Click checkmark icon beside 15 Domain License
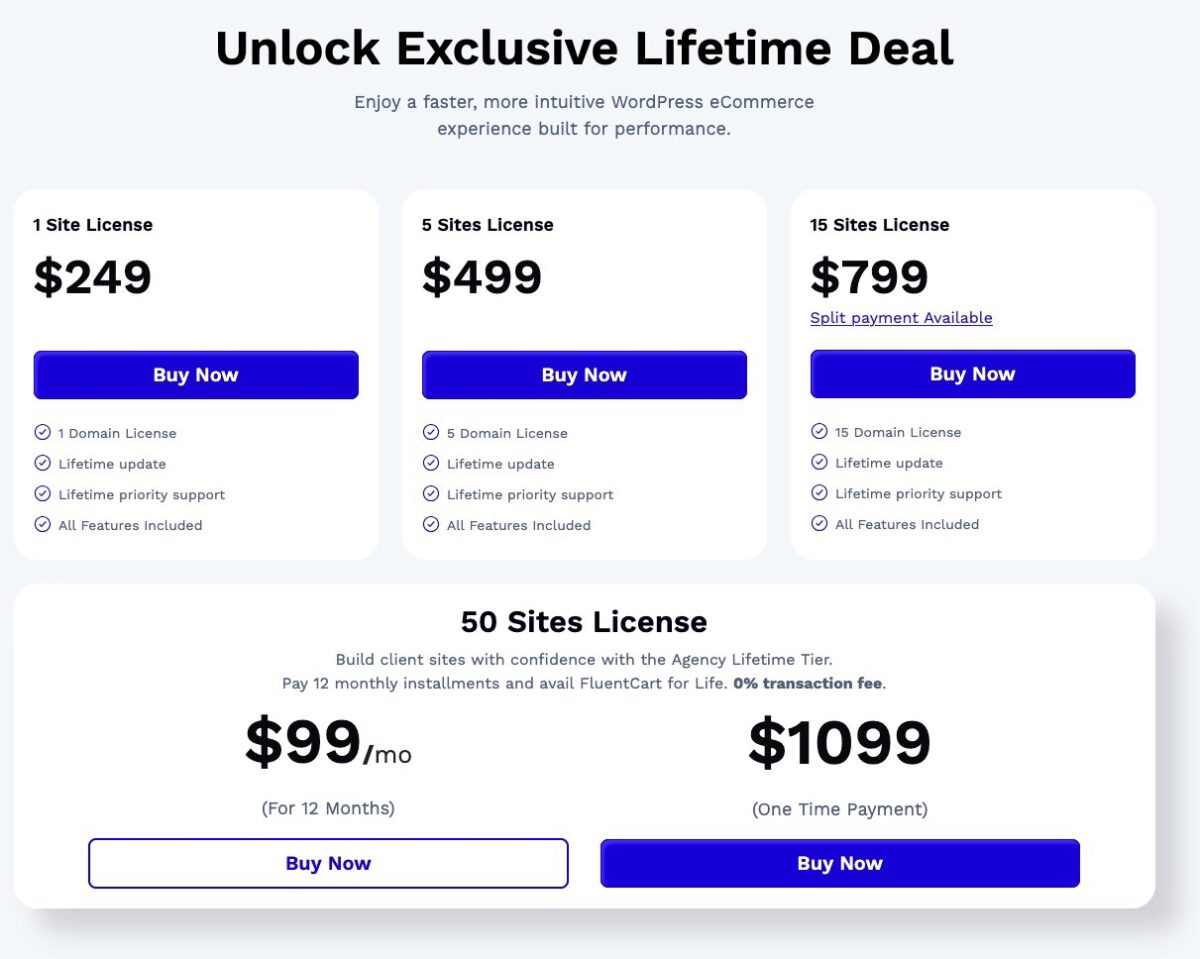1200x959 pixels. tap(819, 432)
